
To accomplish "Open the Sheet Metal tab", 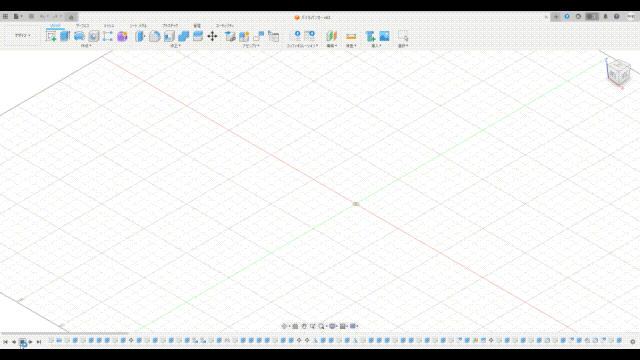I will point(138,26).
